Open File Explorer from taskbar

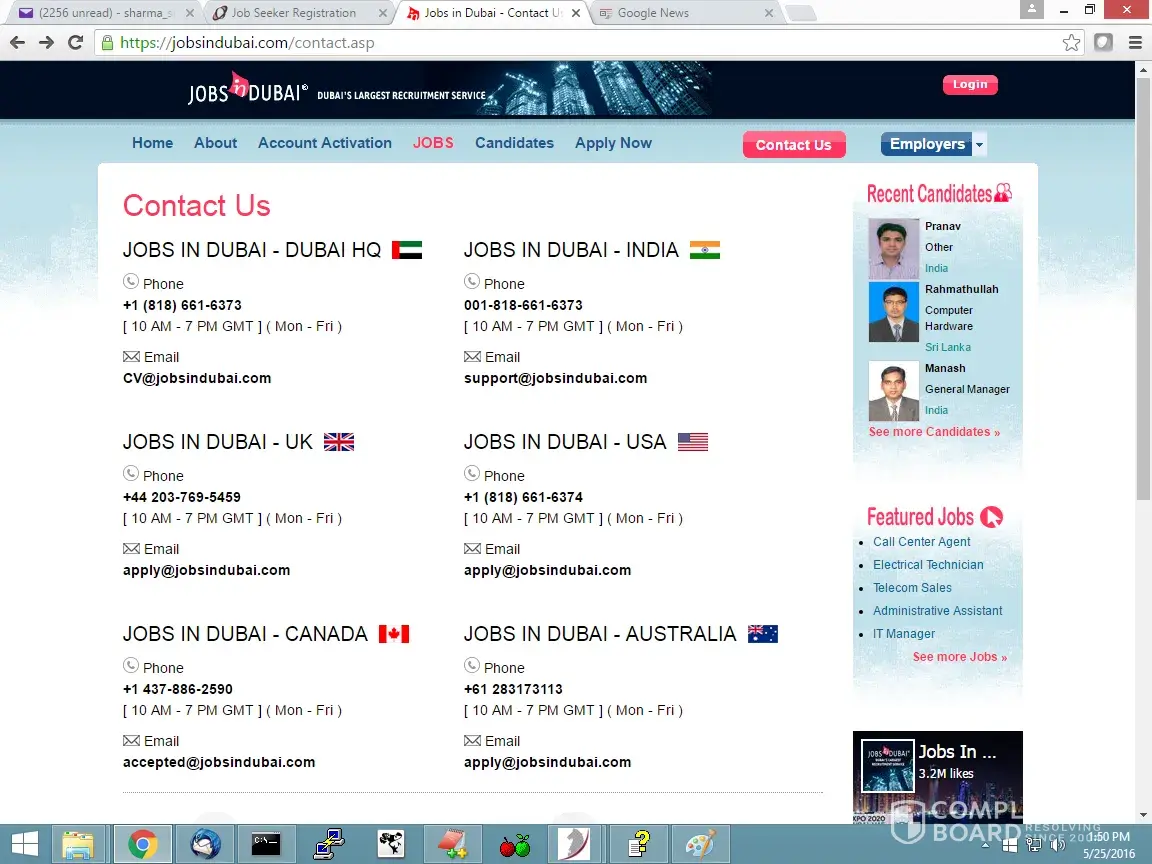coord(78,844)
